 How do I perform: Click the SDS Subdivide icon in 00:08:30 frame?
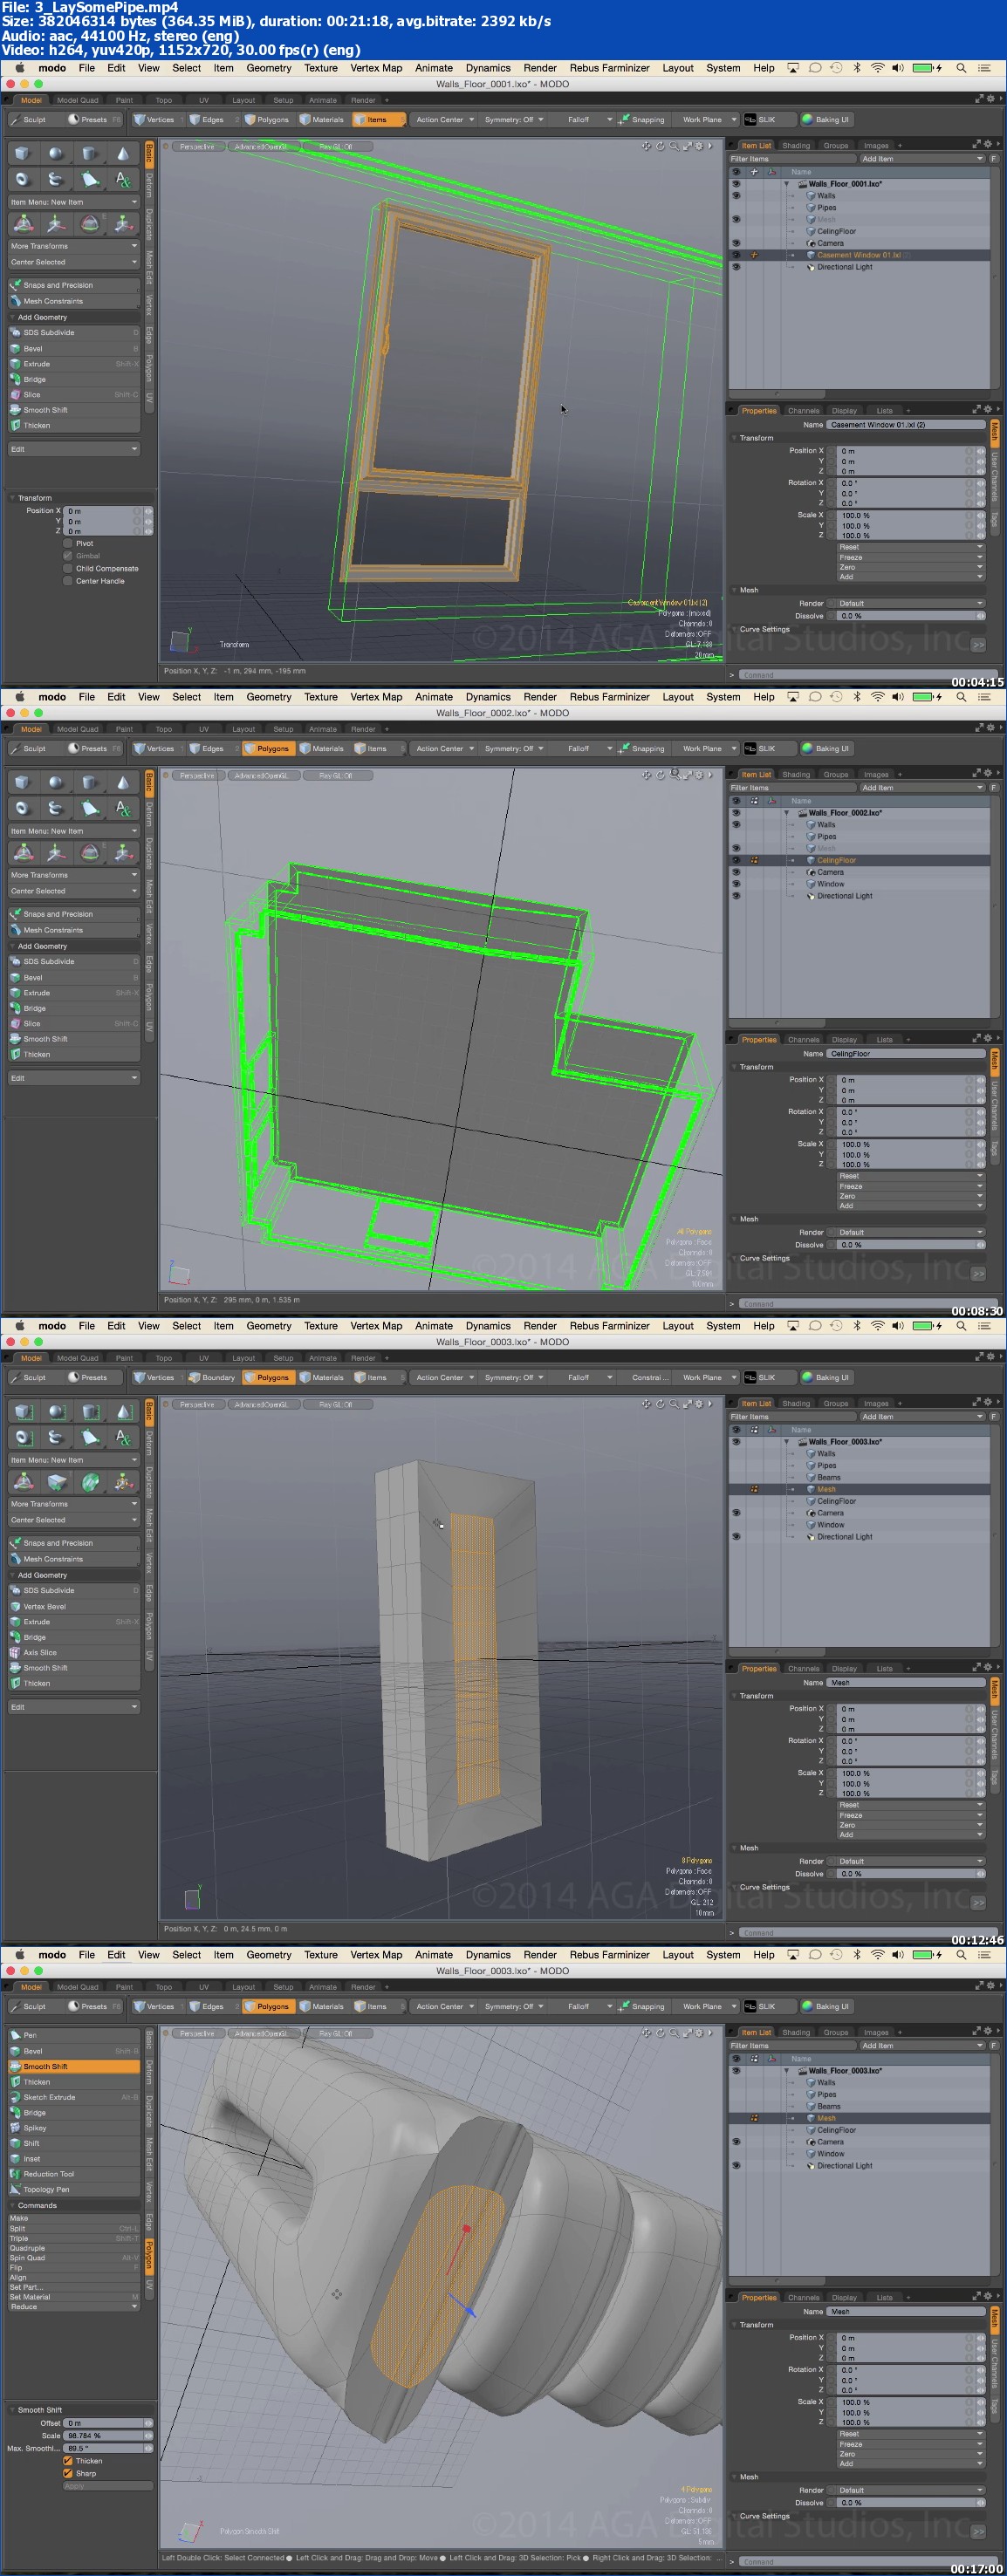click(x=15, y=961)
